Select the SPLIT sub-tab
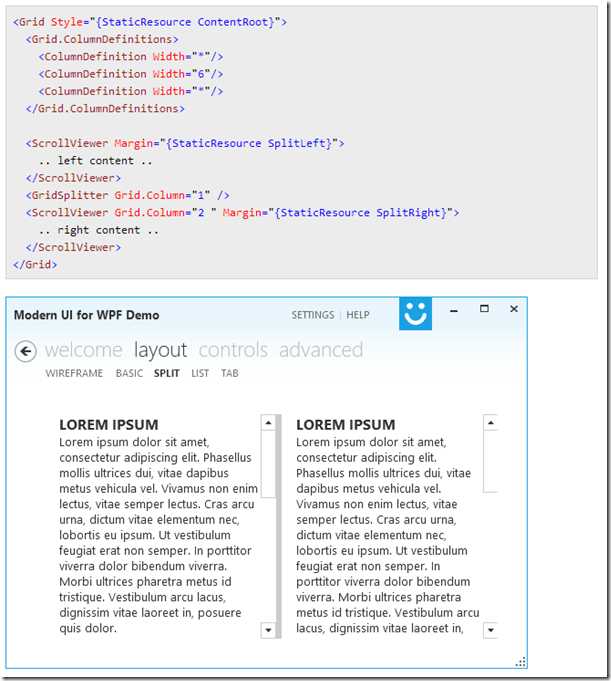The image size is (611, 681). (x=167, y=373)
